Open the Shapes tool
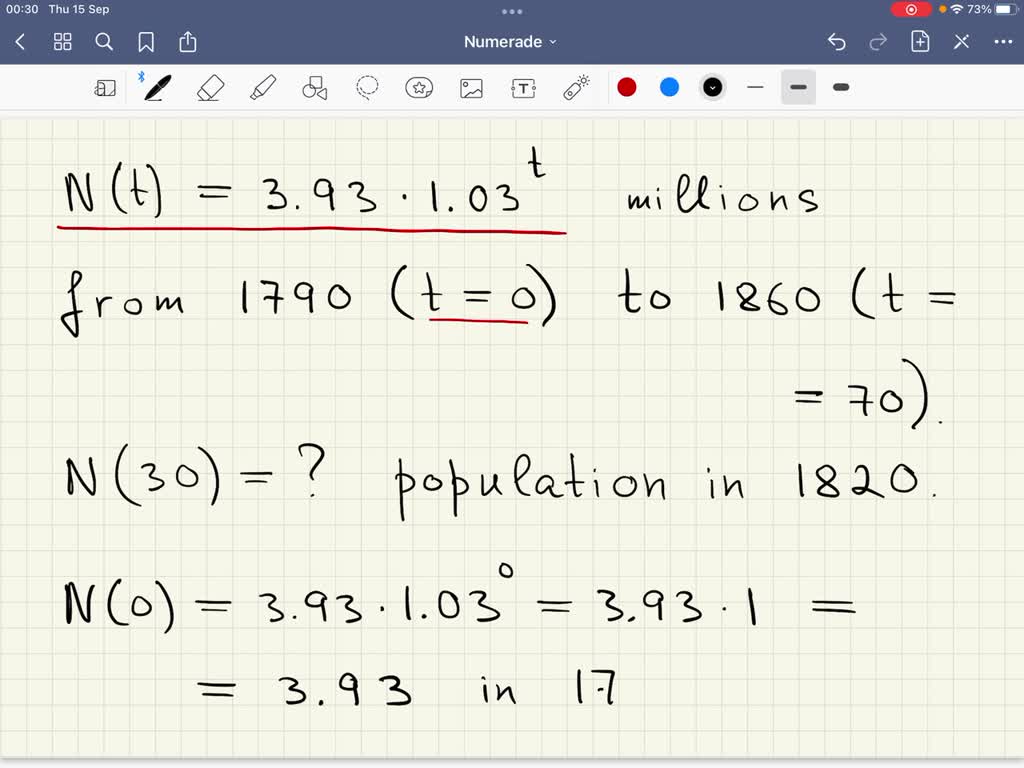 314,88
